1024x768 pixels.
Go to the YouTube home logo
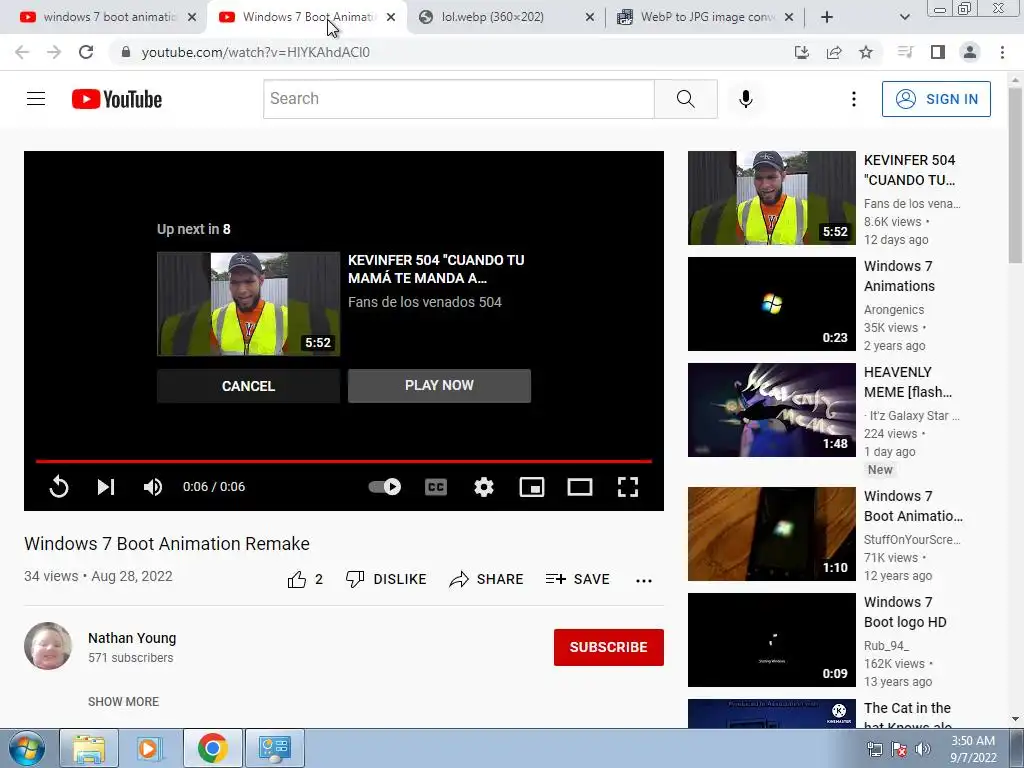[x=117, y=99]
